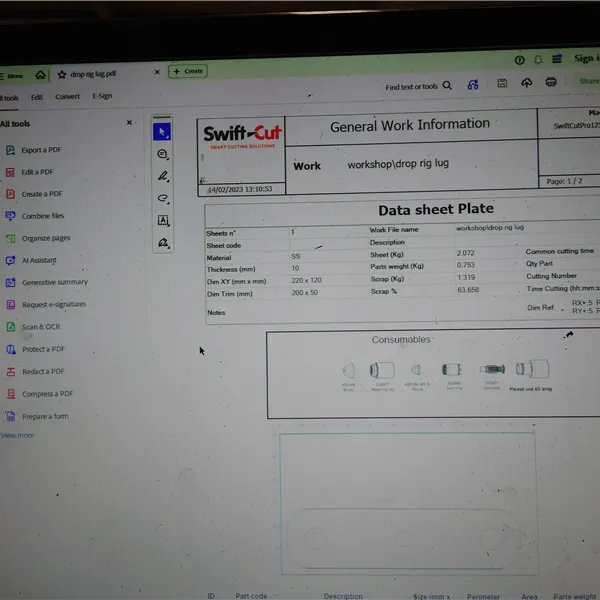Open the apps grid icon
This screenshot has width=600, height=600.
(x=557, y=59)
